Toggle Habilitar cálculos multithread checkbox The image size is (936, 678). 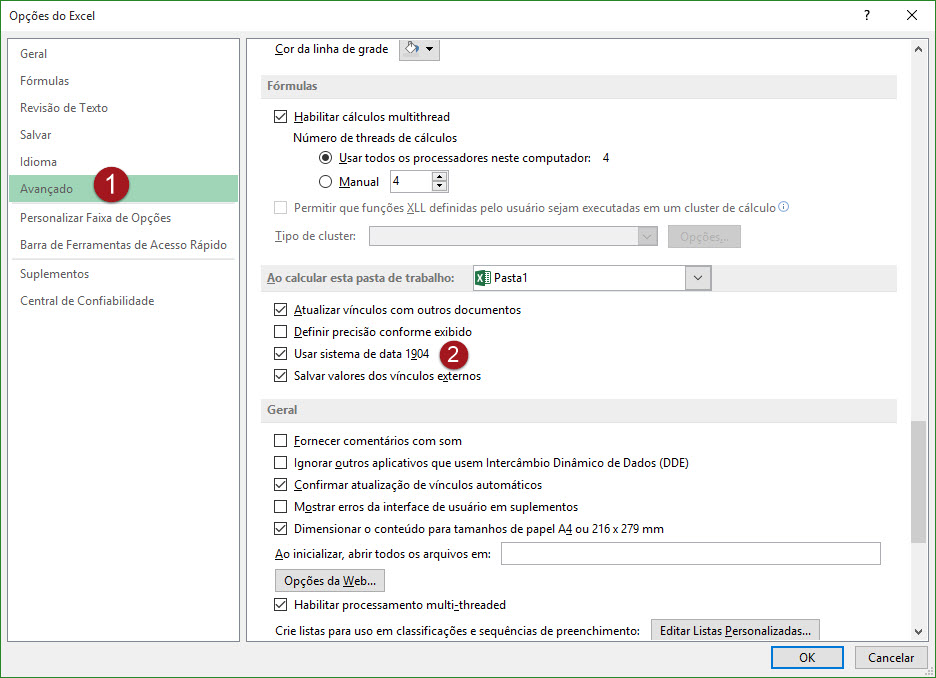click(281, 117)
